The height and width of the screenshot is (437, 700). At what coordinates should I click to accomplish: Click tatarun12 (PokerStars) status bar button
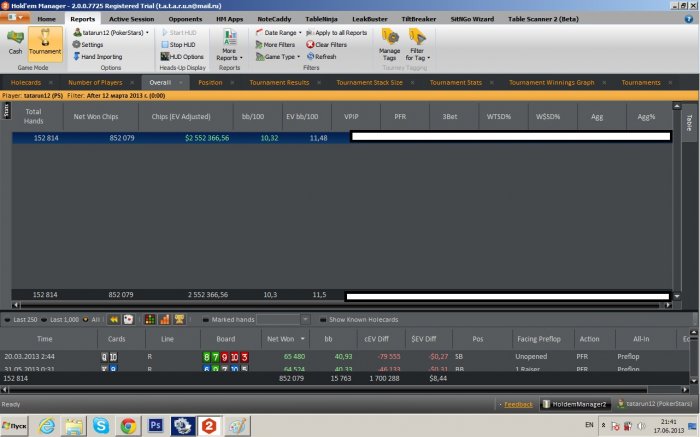[655, 404]
